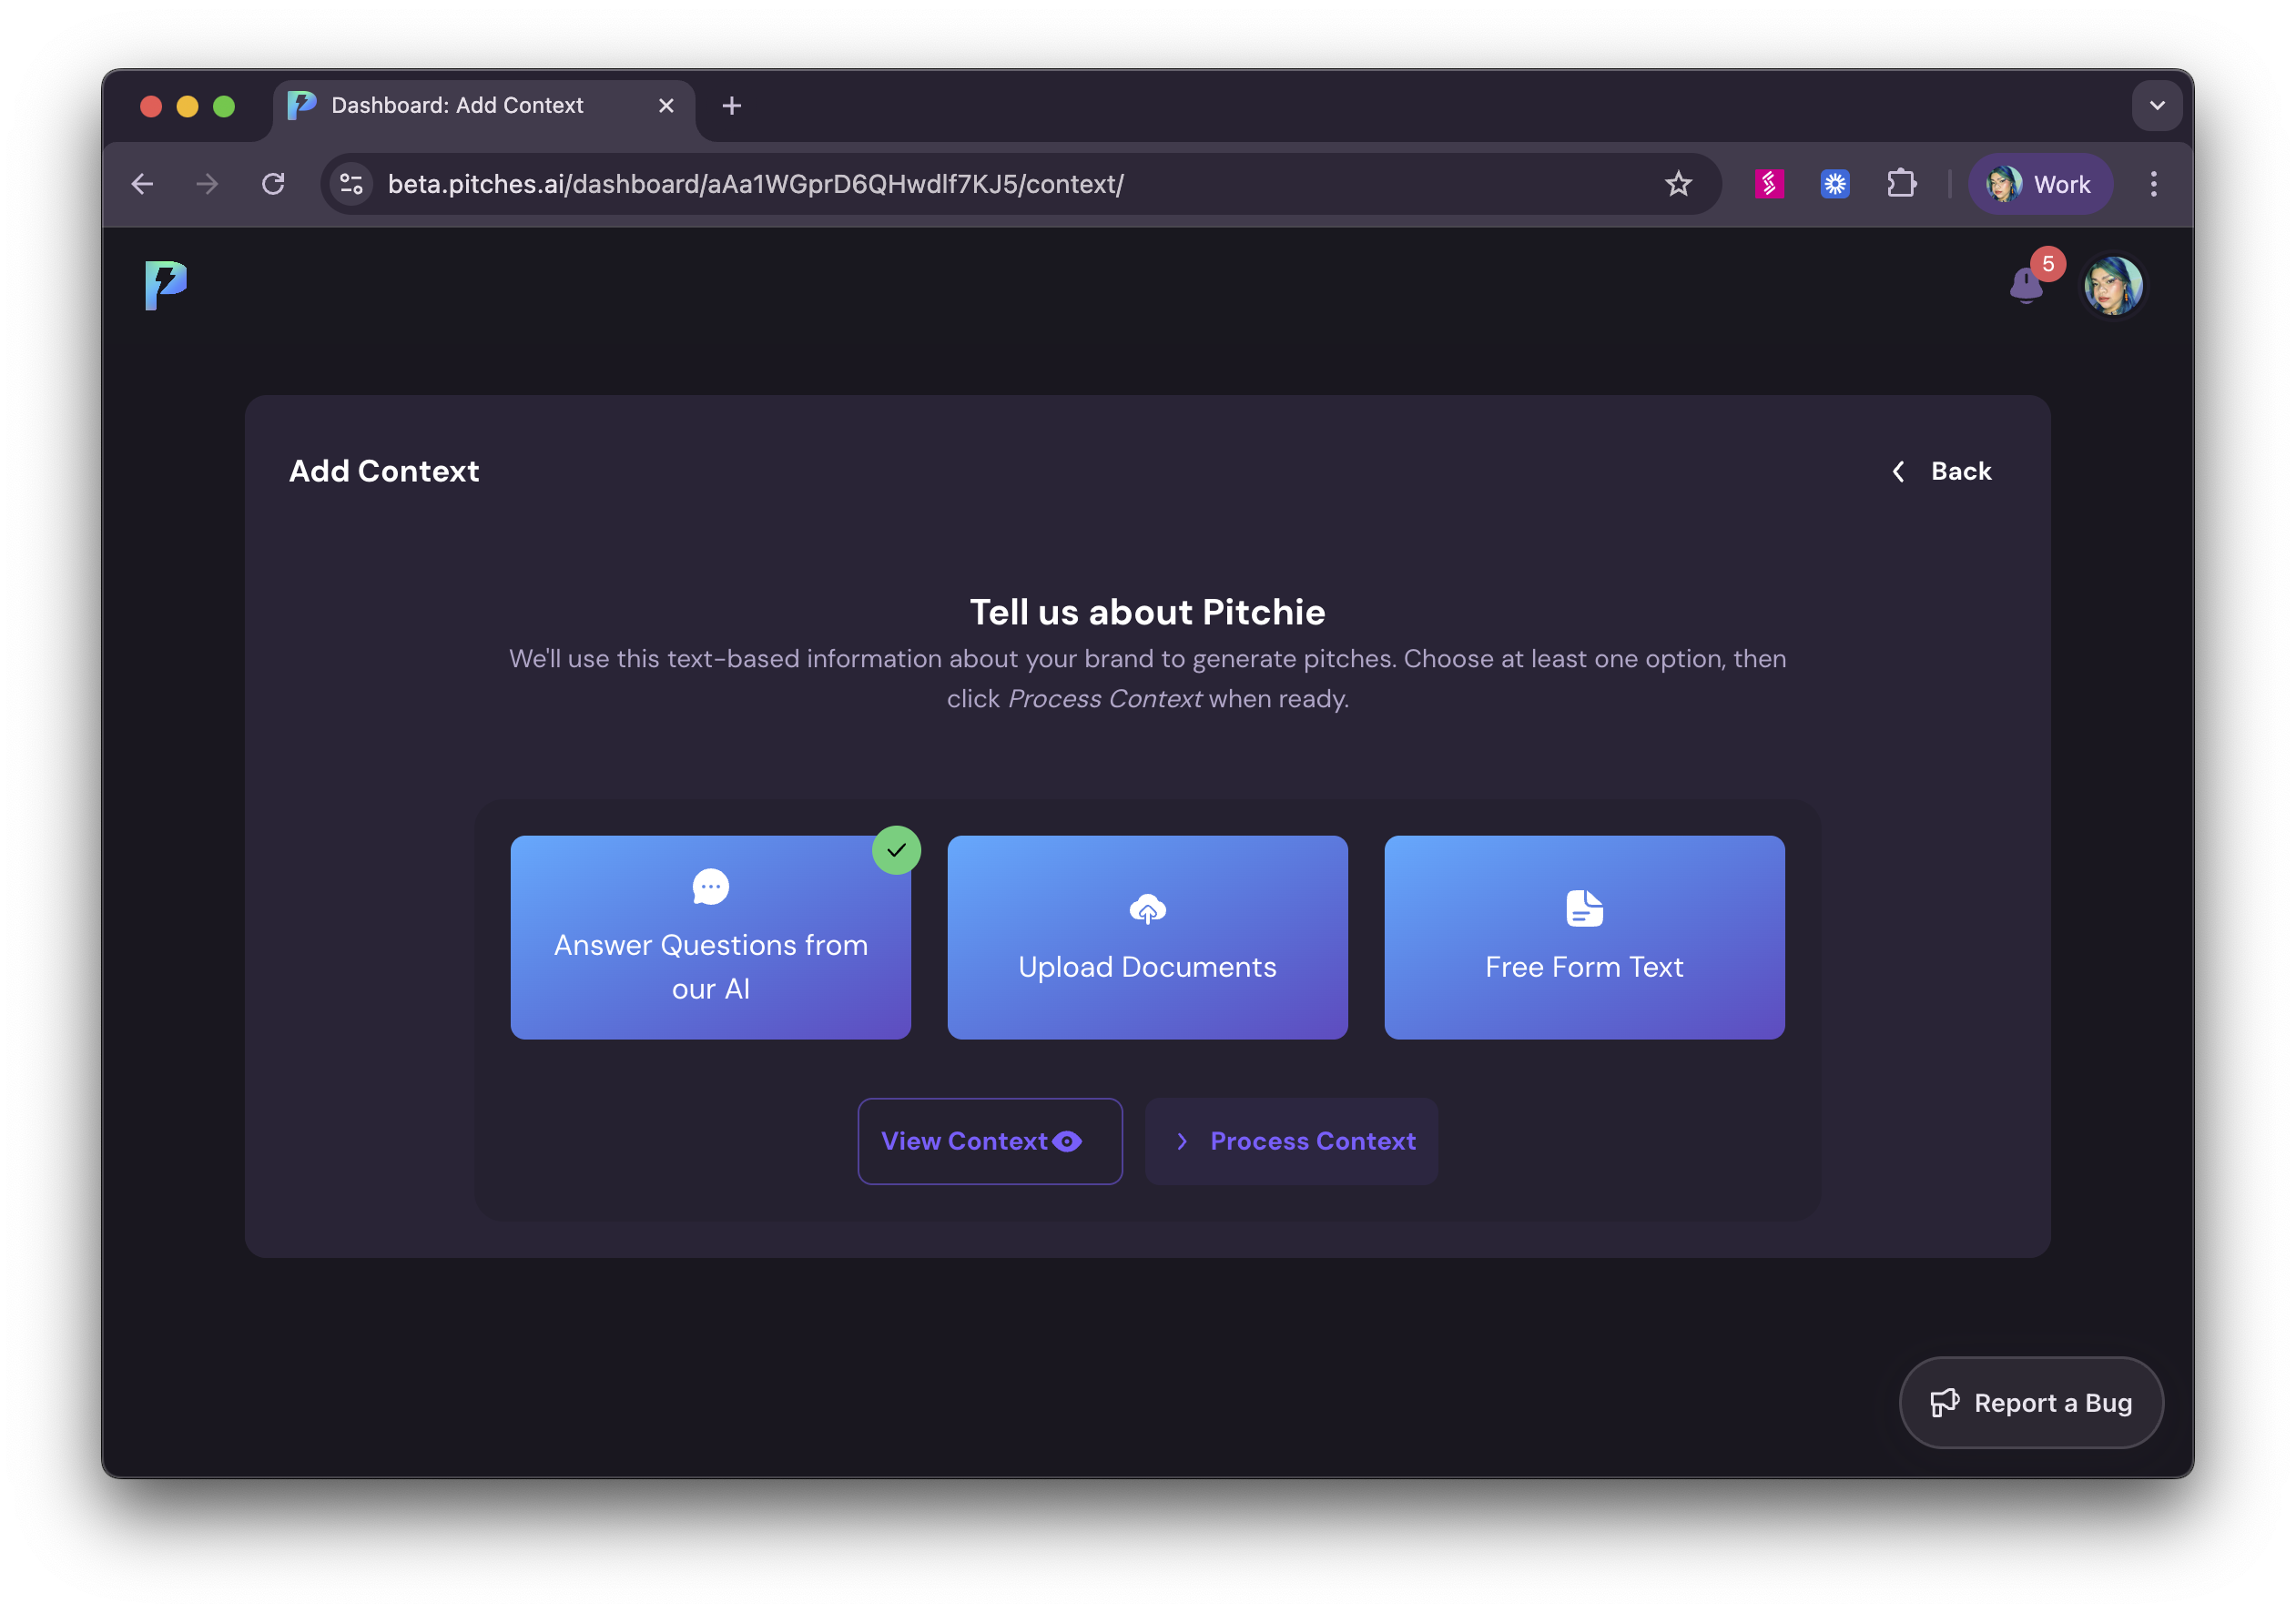
Task: Go back using the Back link
Action: pos(1942,471)
